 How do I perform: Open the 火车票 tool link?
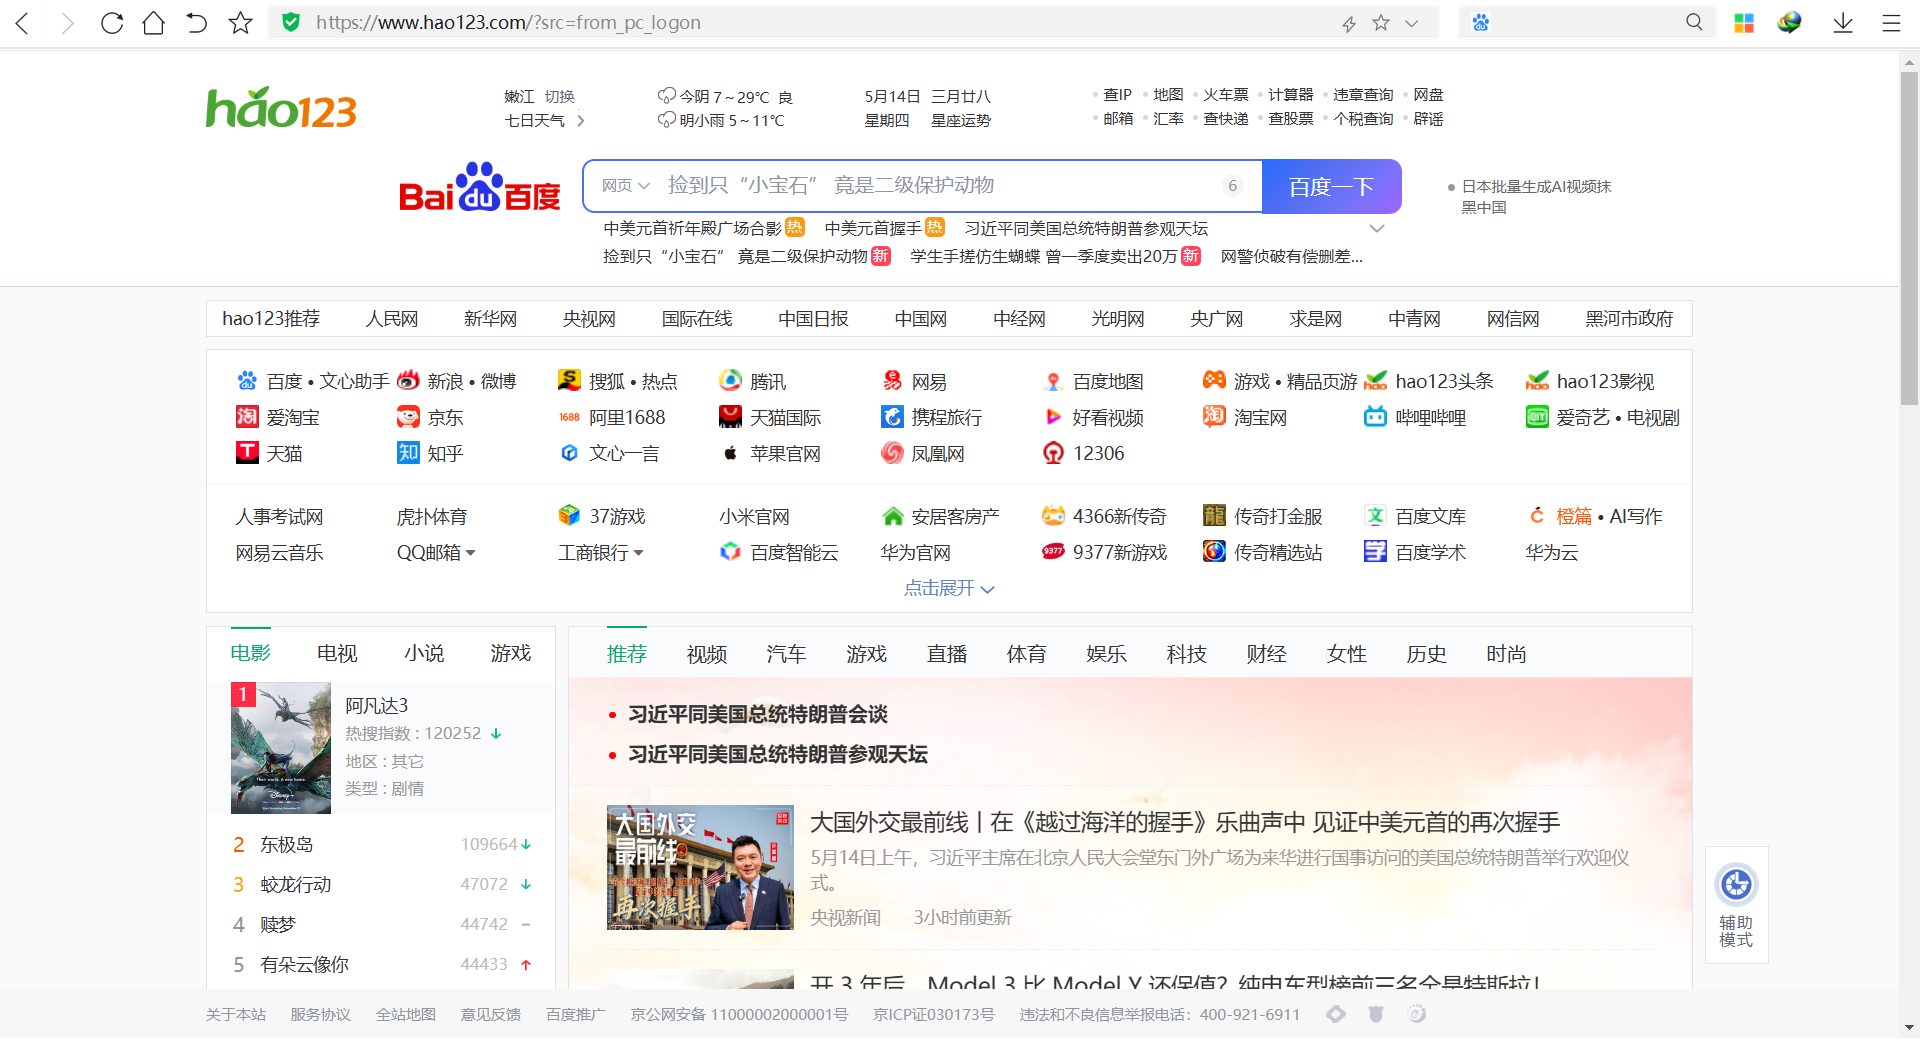click(x=1226, y=95)
